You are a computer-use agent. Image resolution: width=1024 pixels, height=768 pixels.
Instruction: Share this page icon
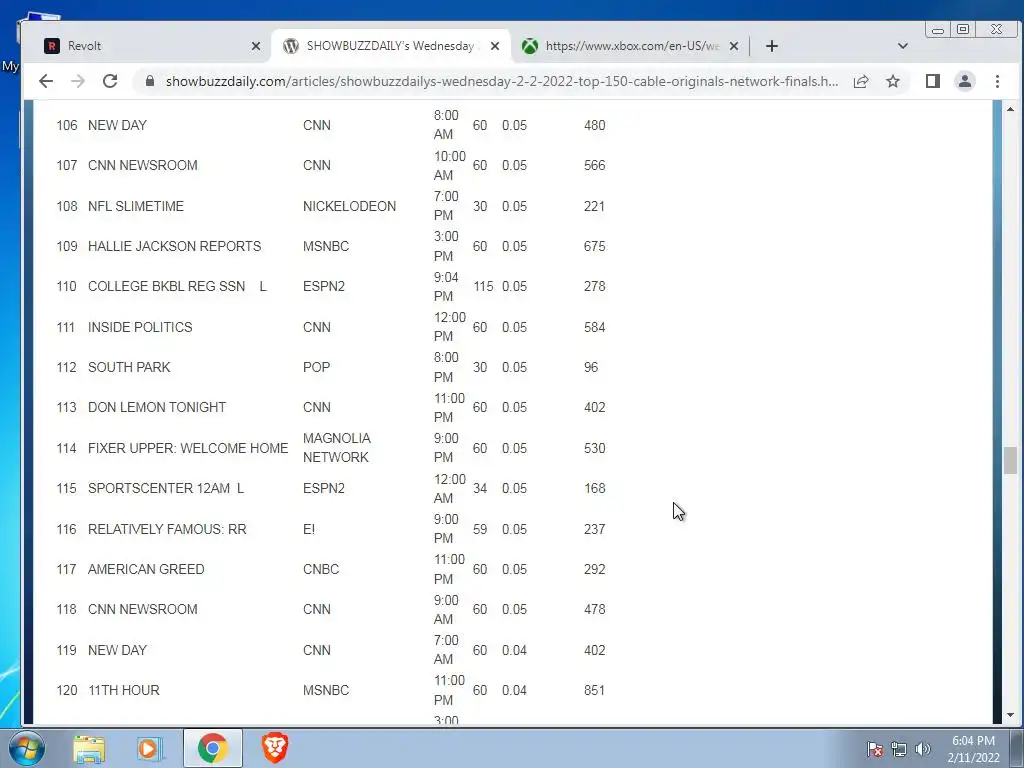[x=861, y=81]
